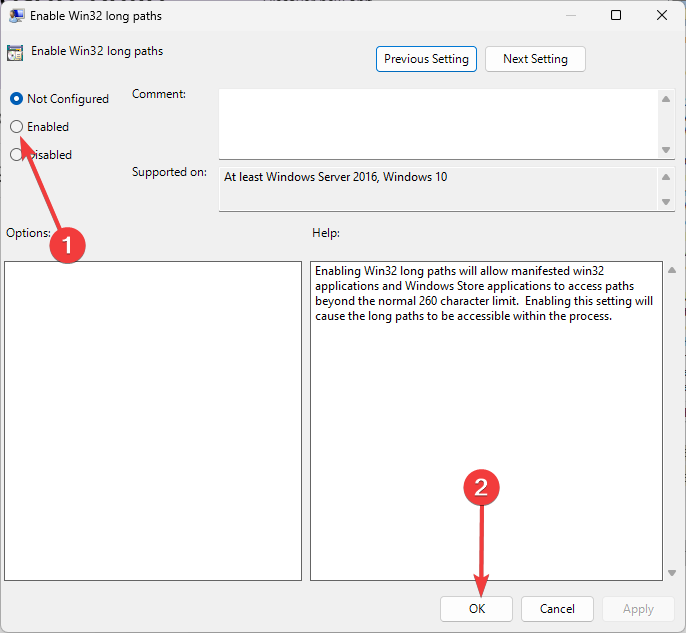The height and width of the screenshot is (633, 686).
Task: Click Supported on box scroll down arrow
Action: tap(666, 202)
